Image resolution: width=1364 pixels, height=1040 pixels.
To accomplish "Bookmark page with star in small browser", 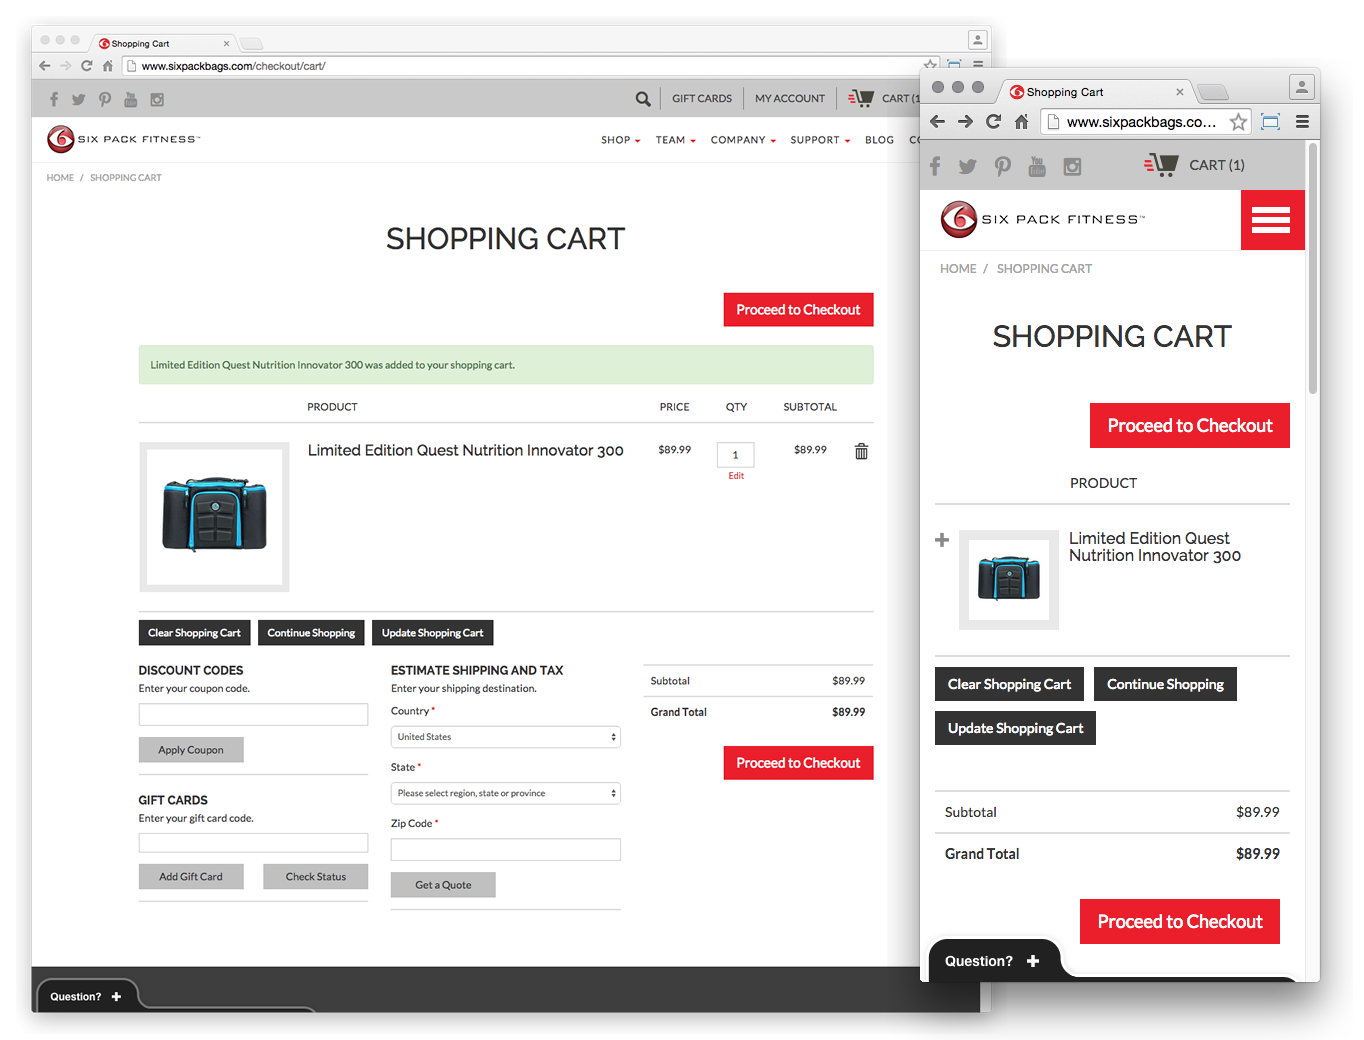I will coord(1238,122).
